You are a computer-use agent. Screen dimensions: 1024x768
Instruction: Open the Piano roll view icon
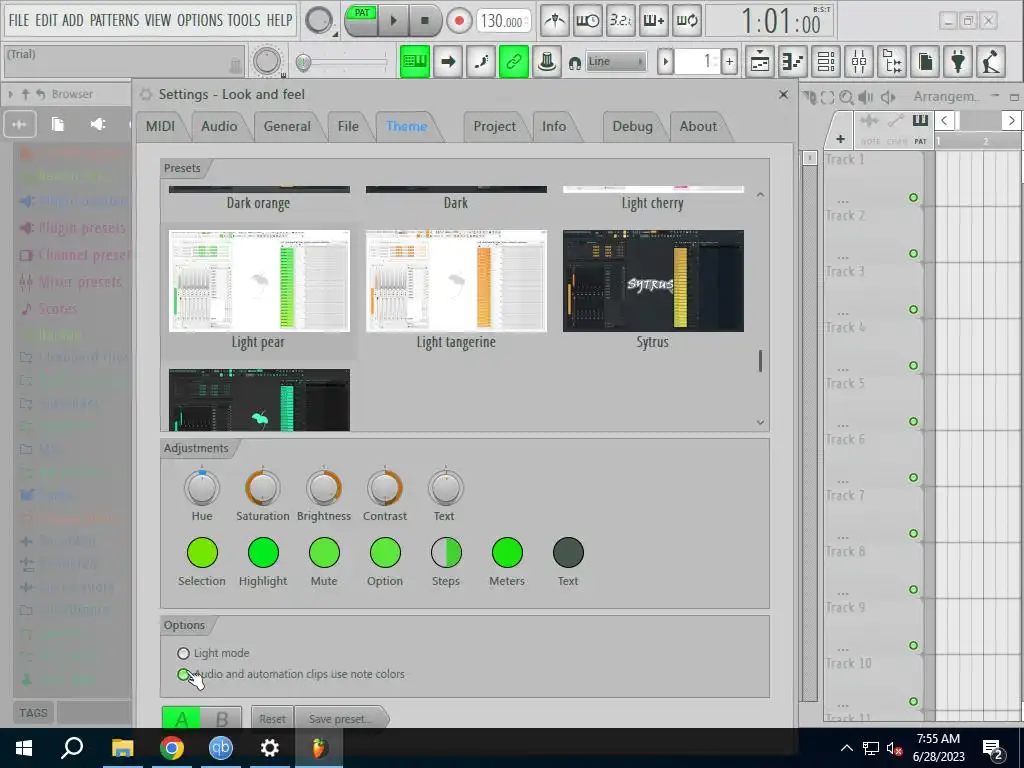point(792,61)
